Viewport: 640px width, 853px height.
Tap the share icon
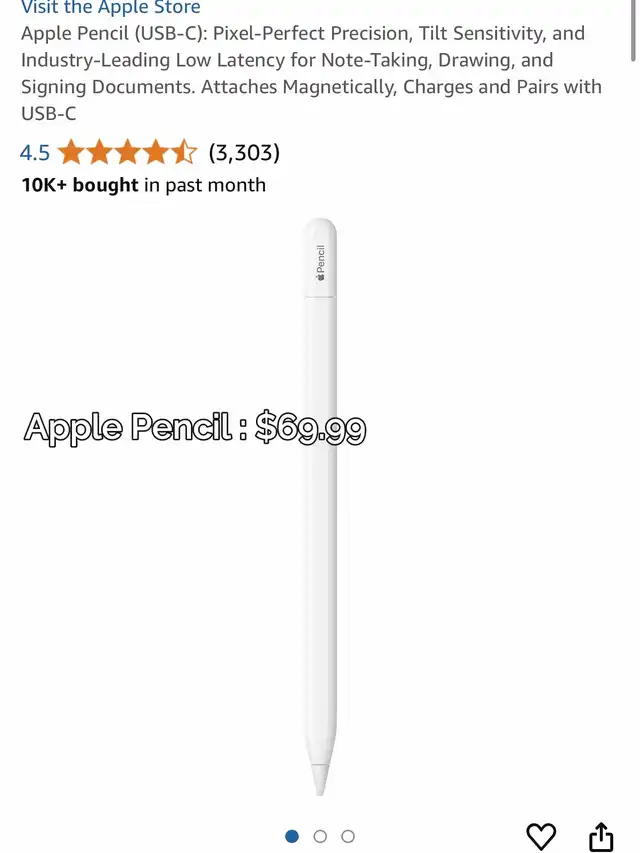click(x=601, y=836)
